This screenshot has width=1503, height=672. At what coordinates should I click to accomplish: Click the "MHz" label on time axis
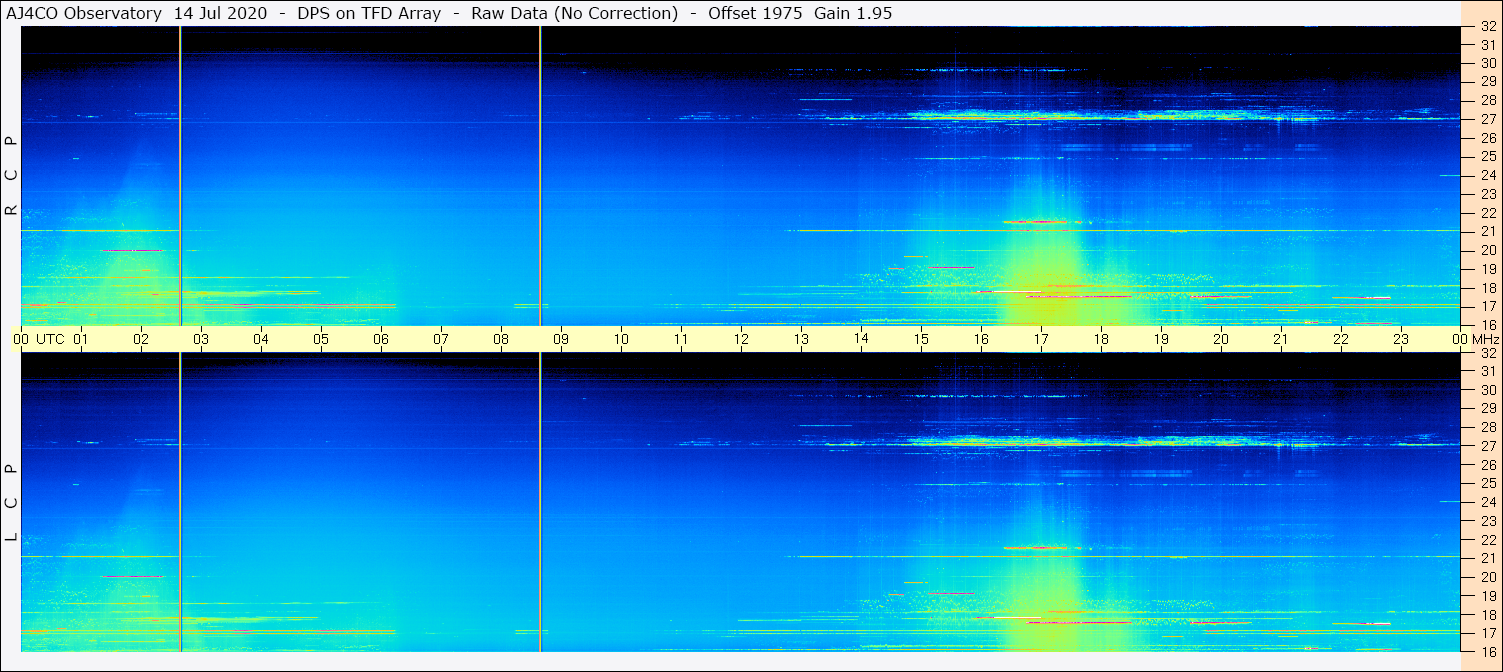pos(1484,339)
